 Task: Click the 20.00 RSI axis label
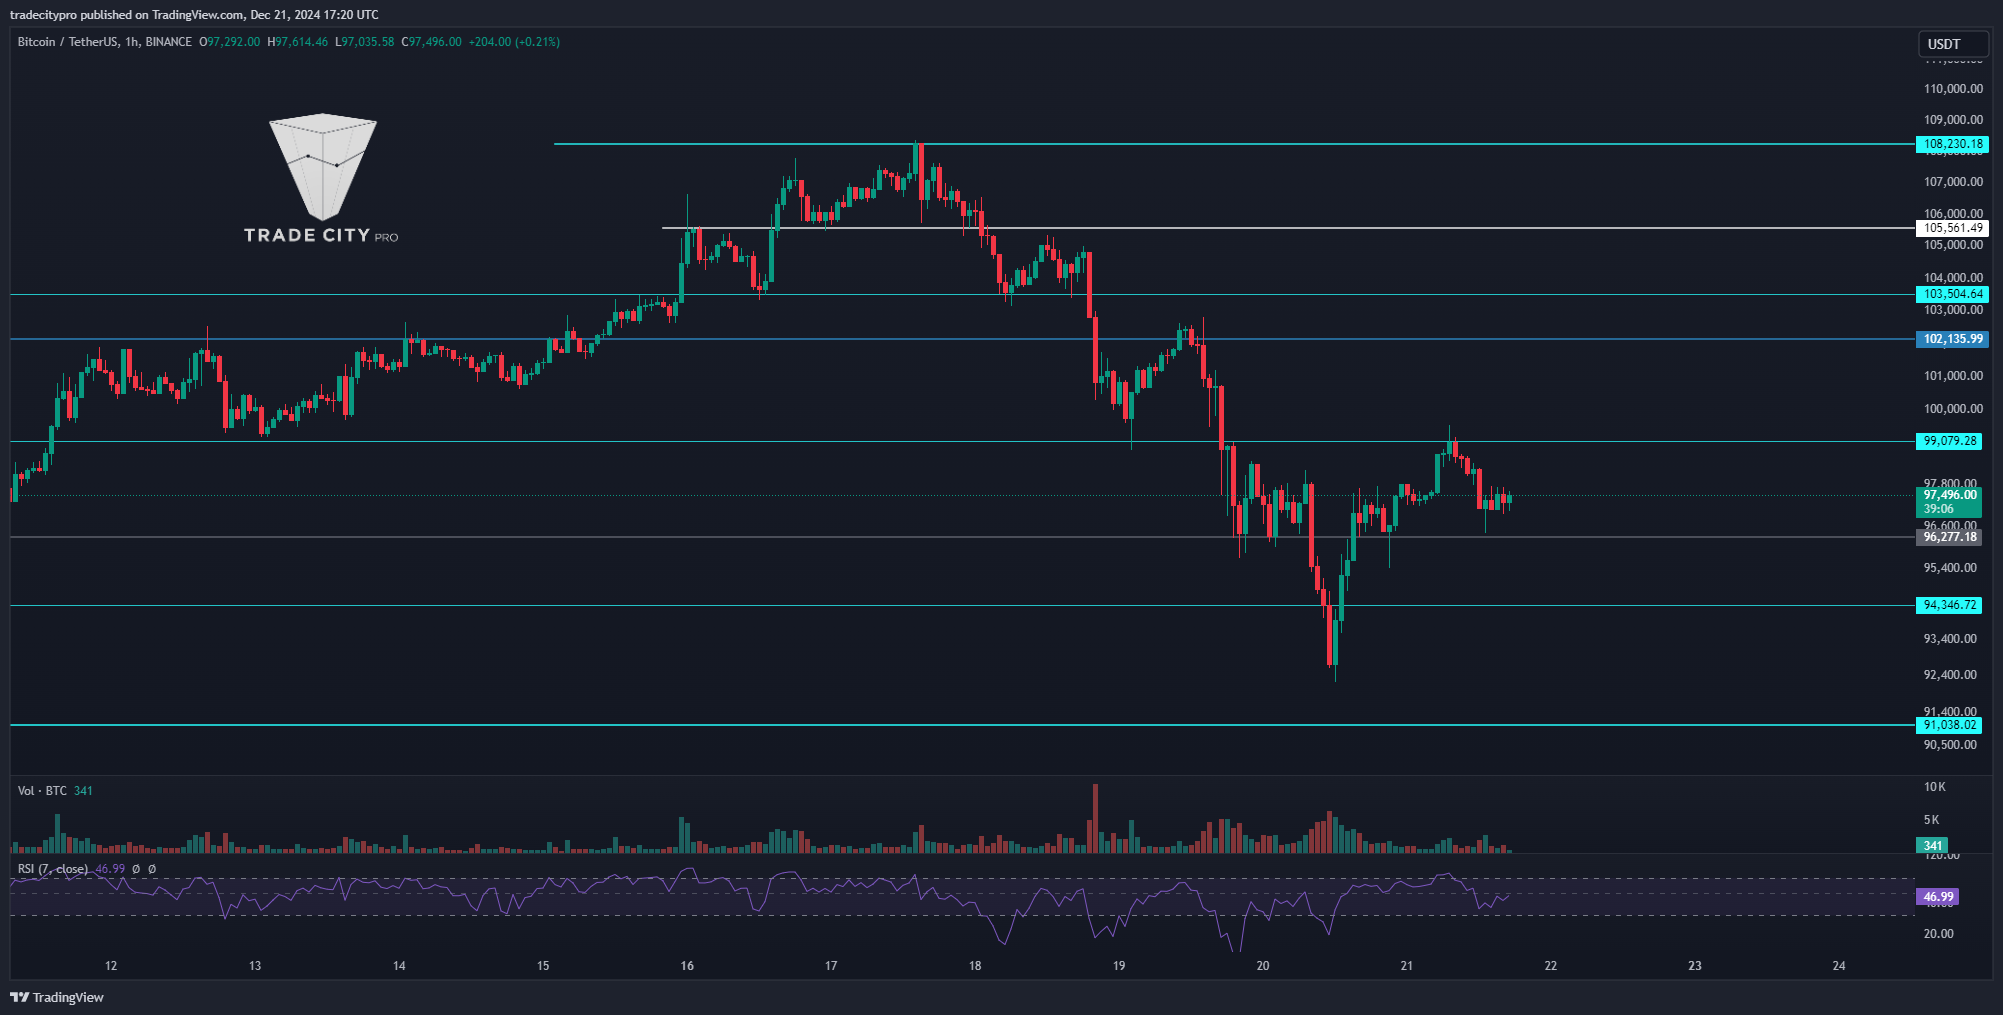tap(1939, 934)
